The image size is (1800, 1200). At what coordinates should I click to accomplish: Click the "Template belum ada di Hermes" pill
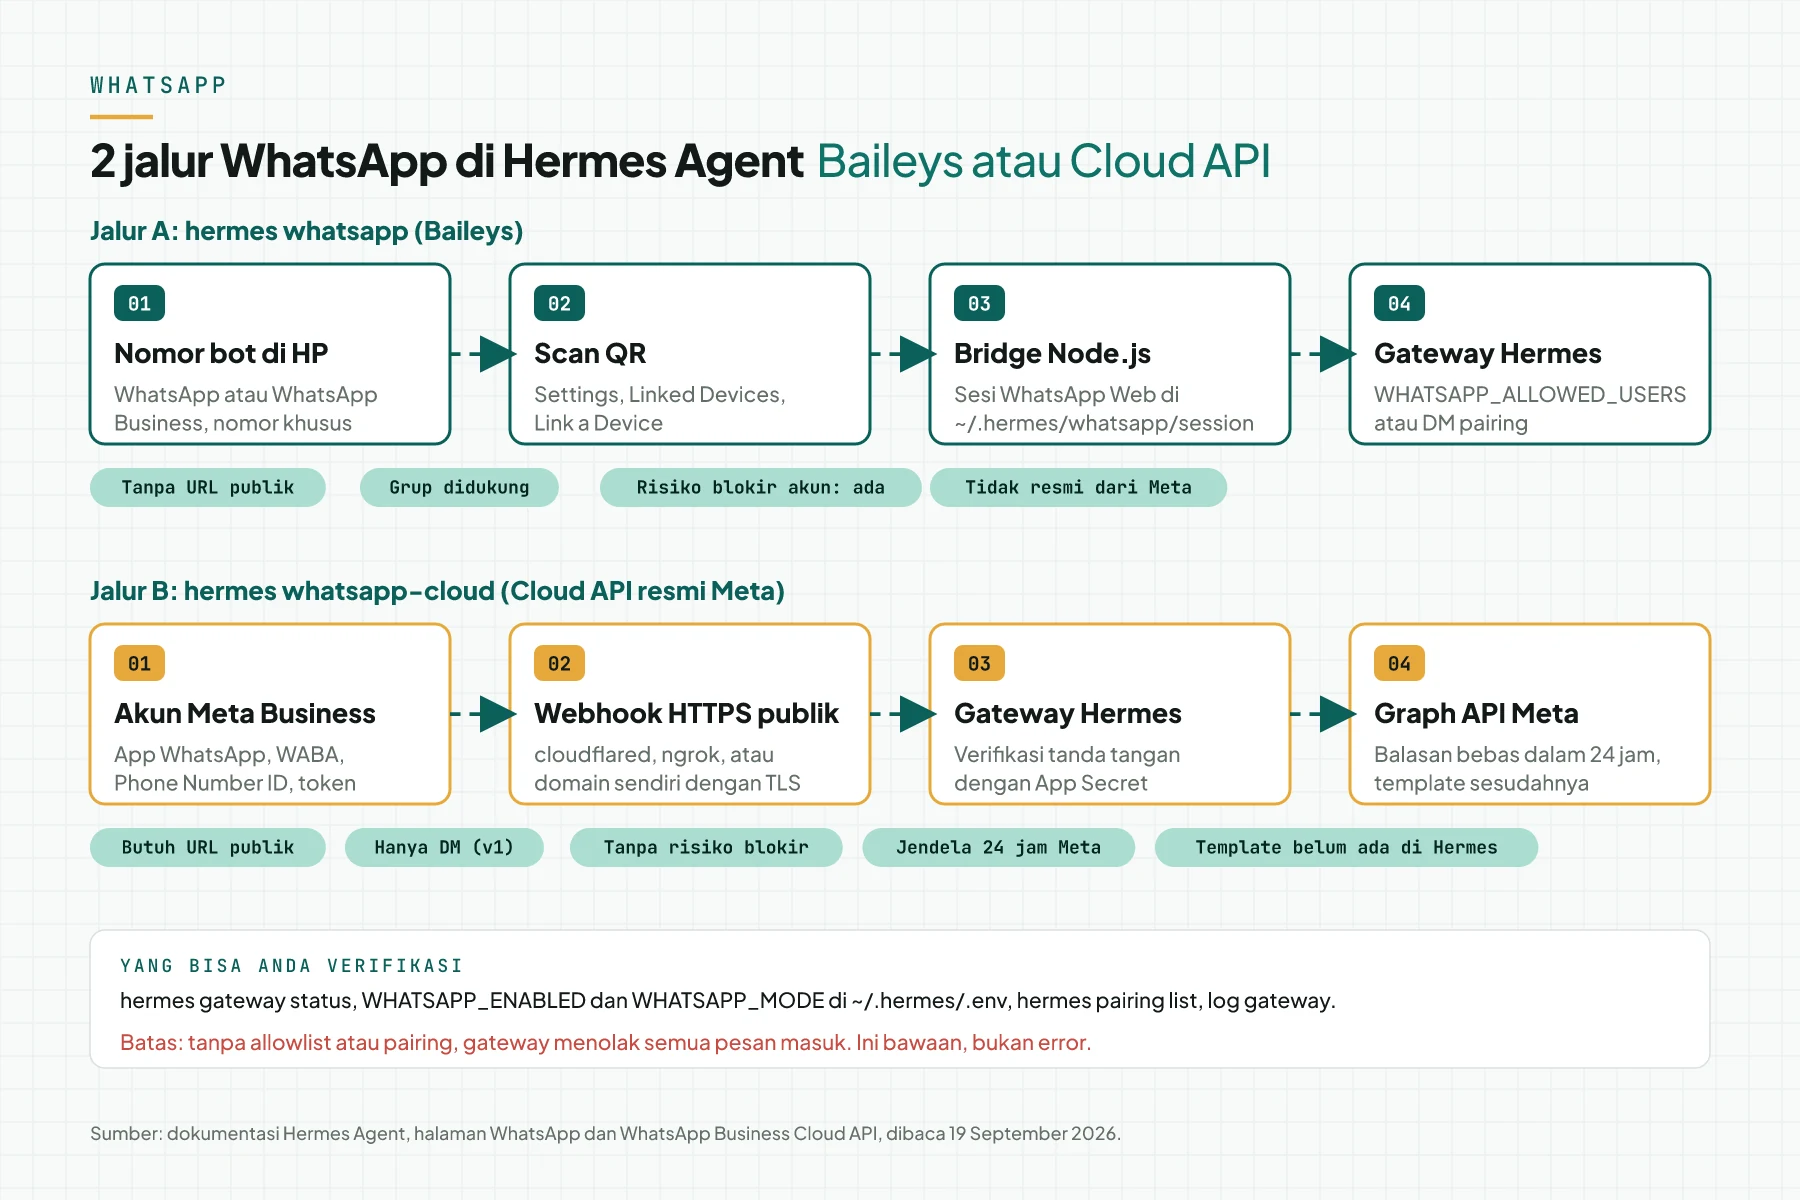coord(1346,847)
